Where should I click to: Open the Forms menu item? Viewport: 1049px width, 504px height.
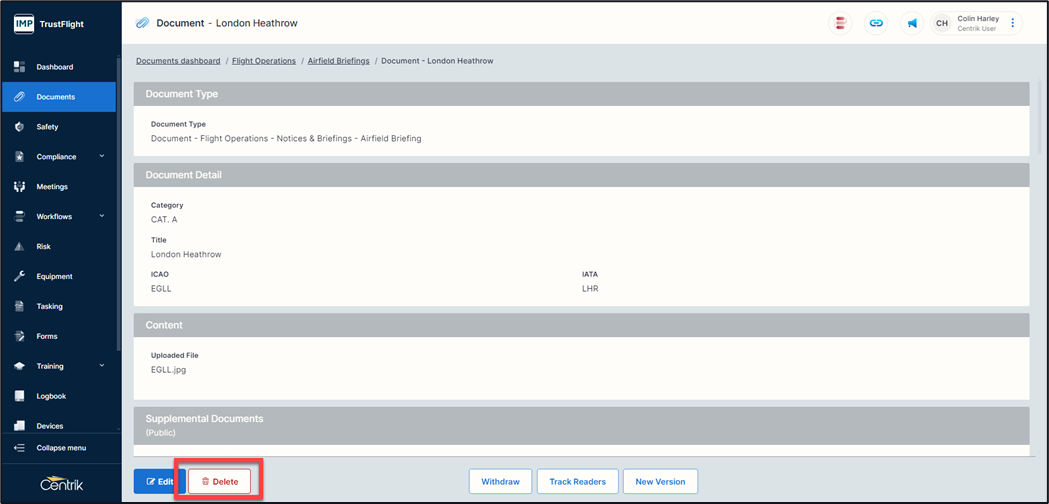[x=59, y=336]
